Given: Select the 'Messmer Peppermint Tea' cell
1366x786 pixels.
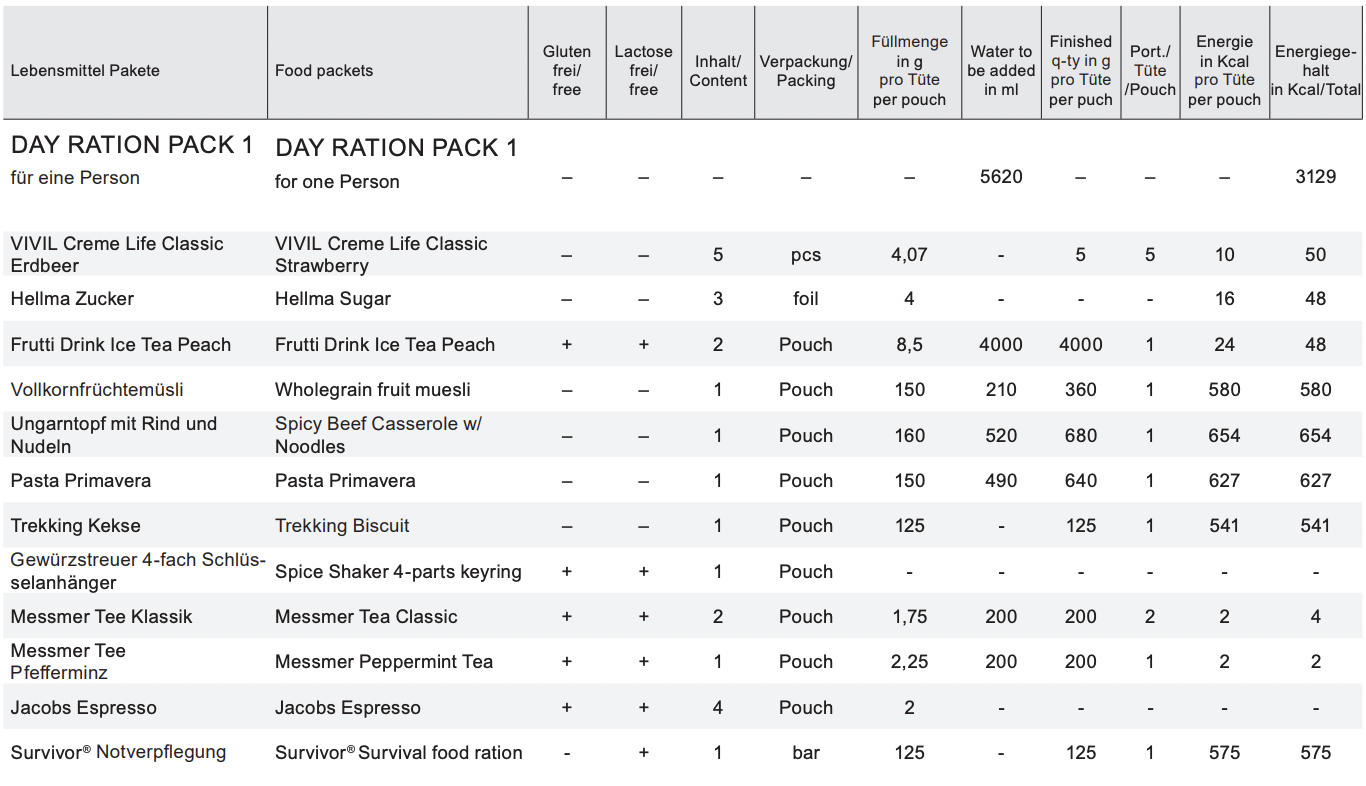Looking at the screenshot, I should pyautogui.click(x=384, y=662).
